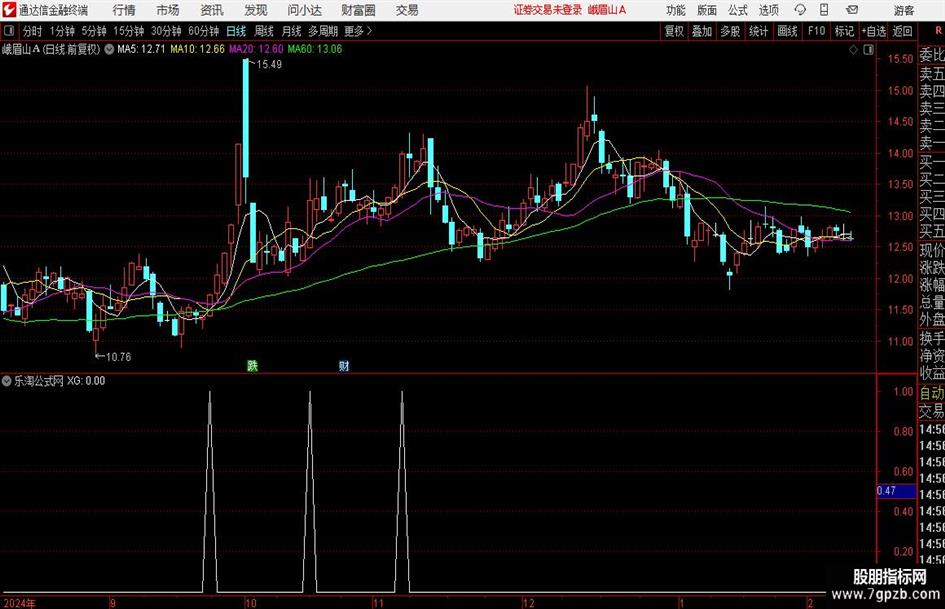Open the 市场 menu

point(168,10)
